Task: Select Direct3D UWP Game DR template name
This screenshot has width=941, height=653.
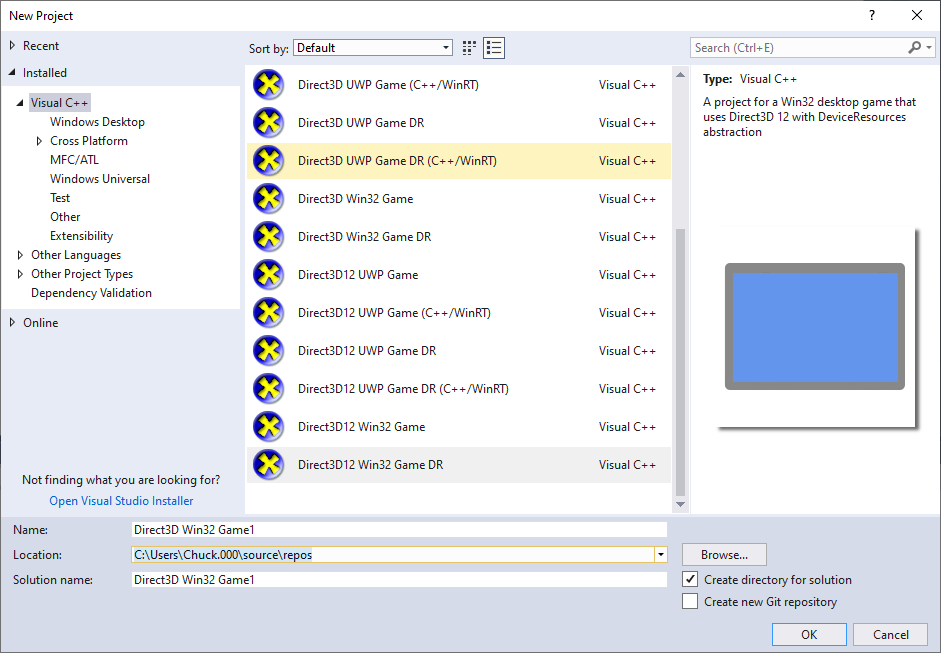Action: point(361,122)
